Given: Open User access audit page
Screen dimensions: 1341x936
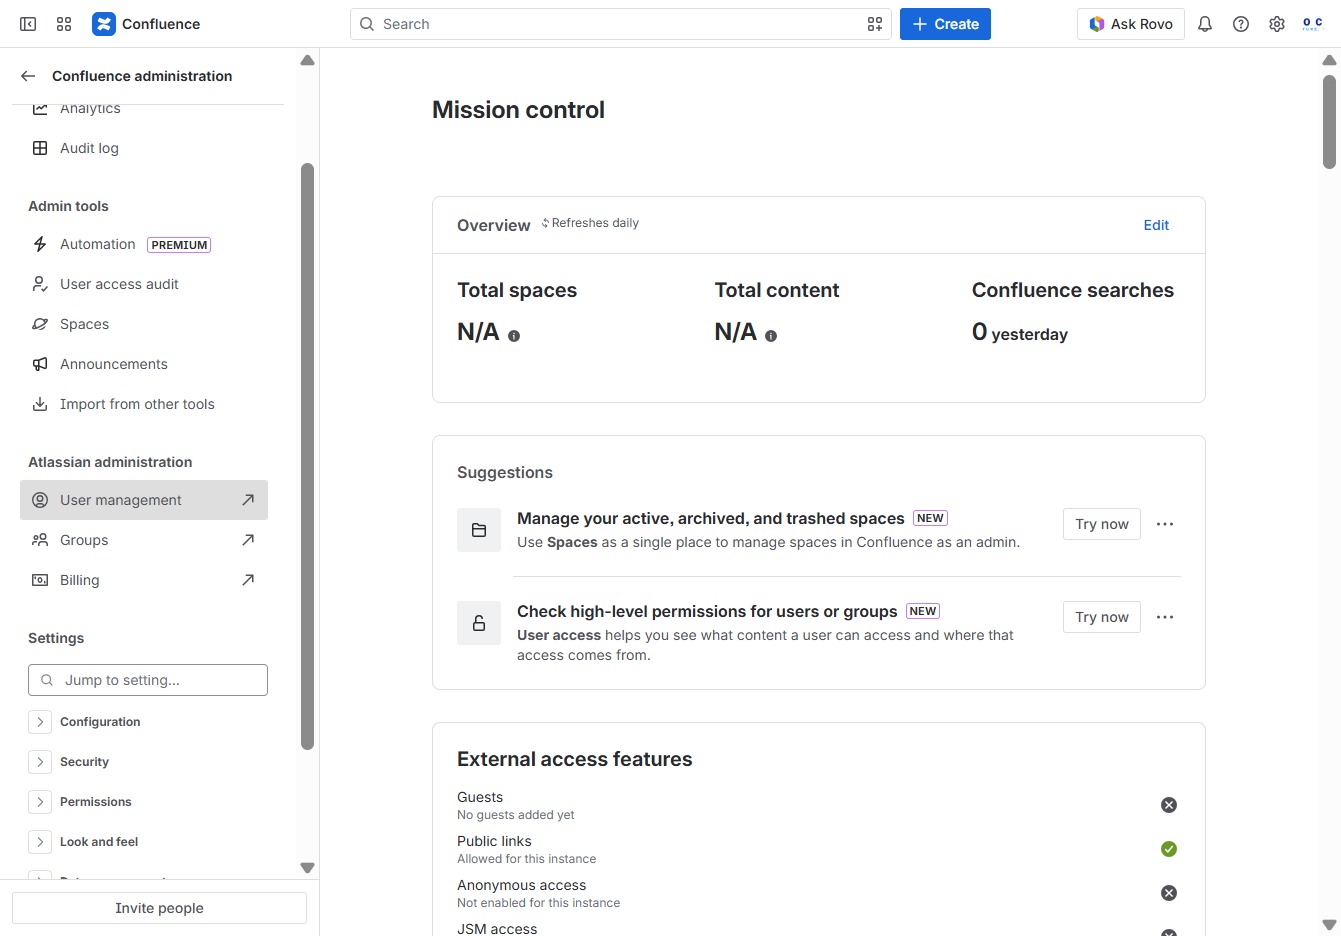Looking at the screenshot, I should [144, 284].
